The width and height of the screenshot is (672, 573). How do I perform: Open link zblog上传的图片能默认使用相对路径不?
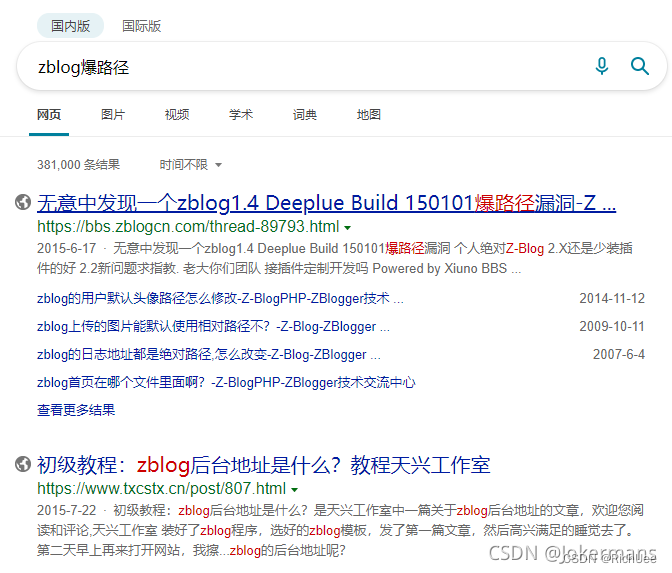coord(213,327)
